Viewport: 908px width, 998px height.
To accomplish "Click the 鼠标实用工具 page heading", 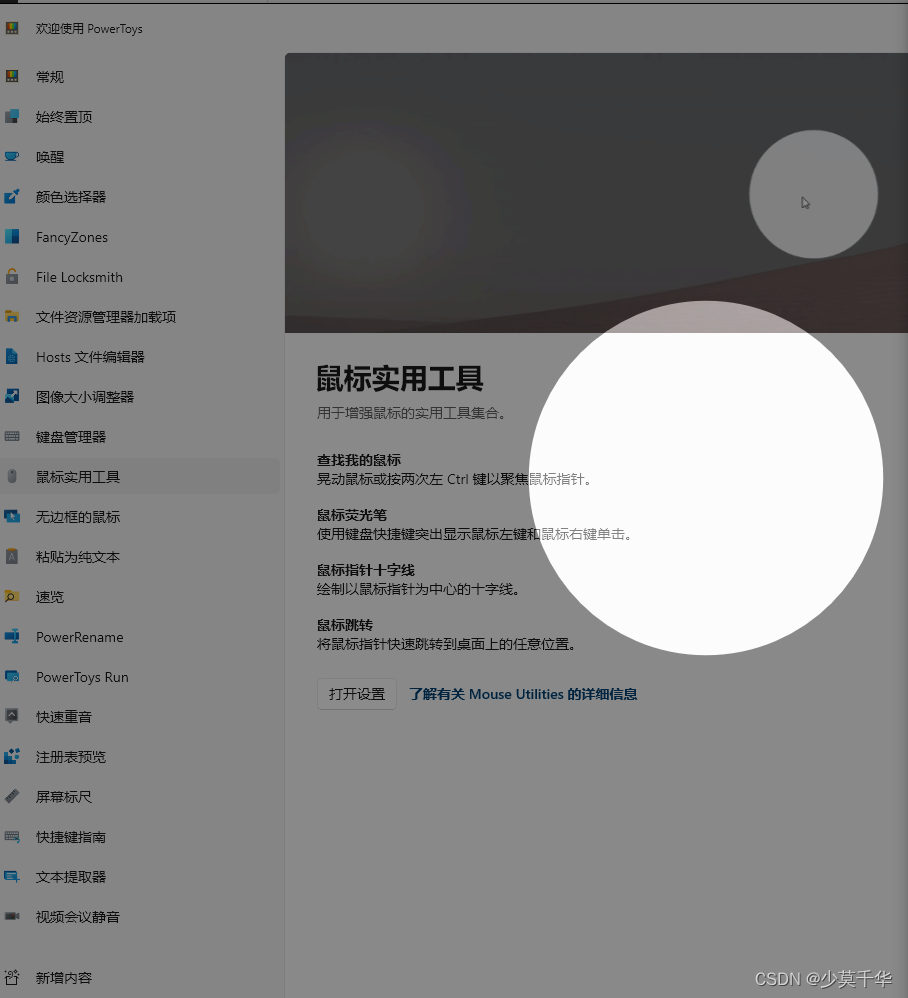I will (x=400, y=379).
